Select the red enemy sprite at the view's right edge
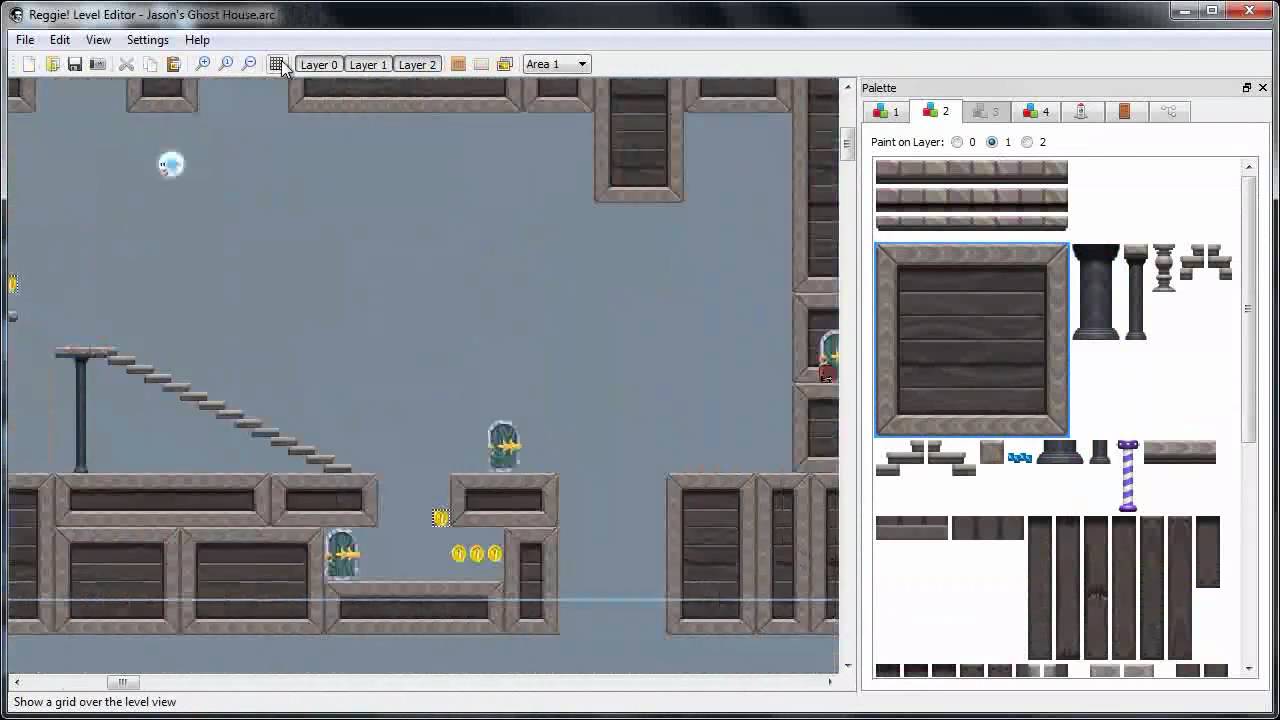Viewport: 1280px width, 720px height. pyautogui.click(x=827, y=374)
